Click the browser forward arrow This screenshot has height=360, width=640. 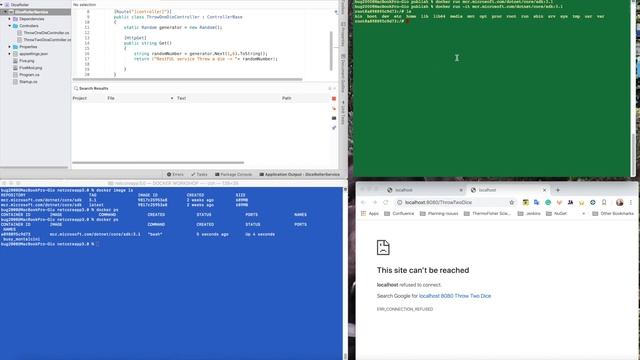(x=375, y=202)
